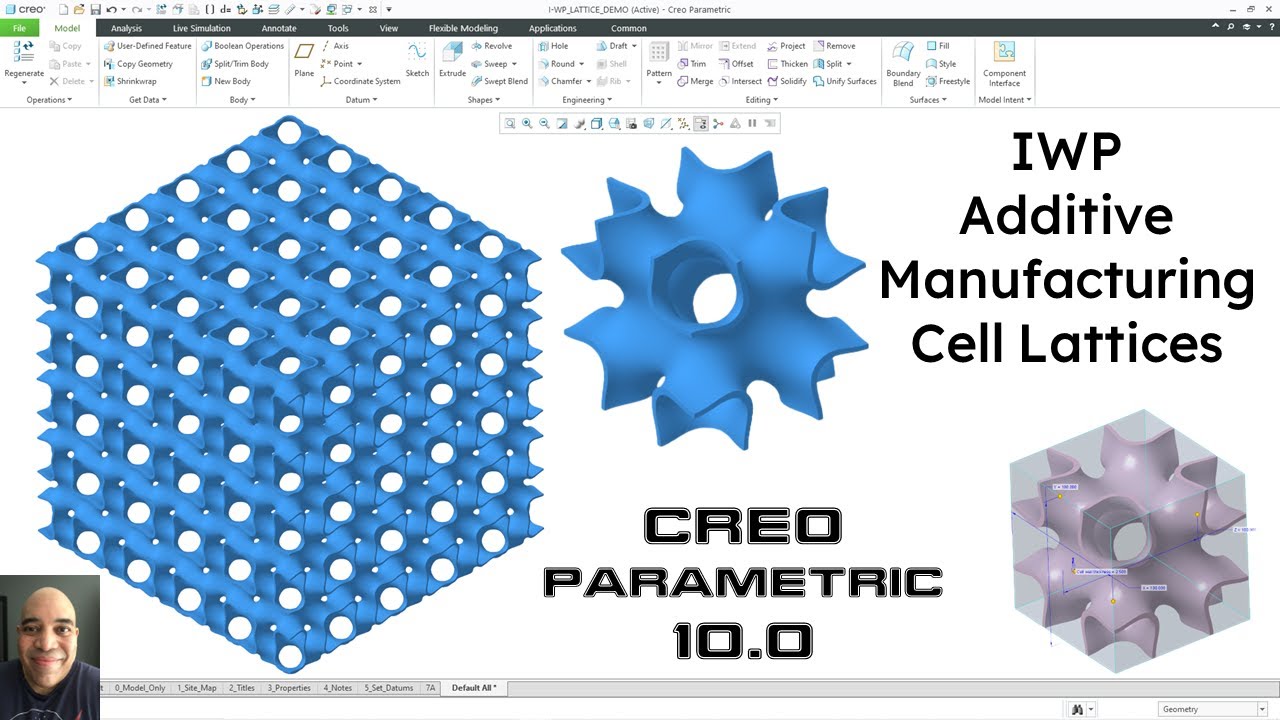Expand the Editing group
This screenshot has height=720, width=1280.
[x=762, y=100]
